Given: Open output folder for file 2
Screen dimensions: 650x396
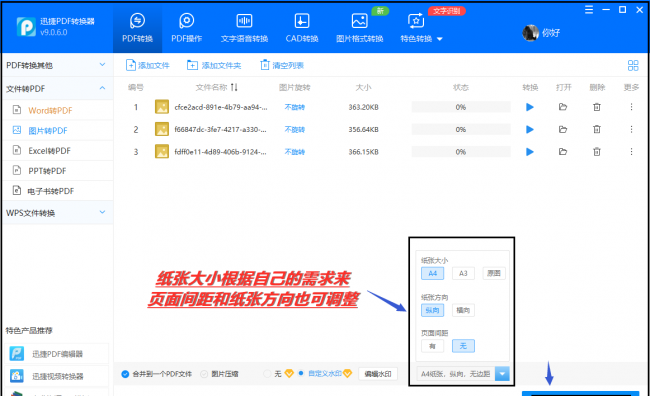Looking at the screenshot, I should pos(563,129).
